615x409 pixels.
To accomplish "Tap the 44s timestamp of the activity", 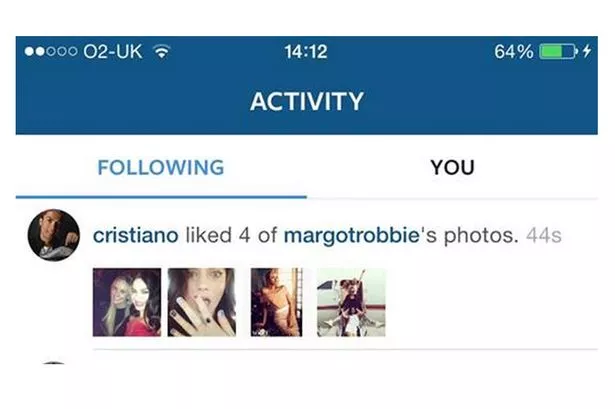I will 544,236.
